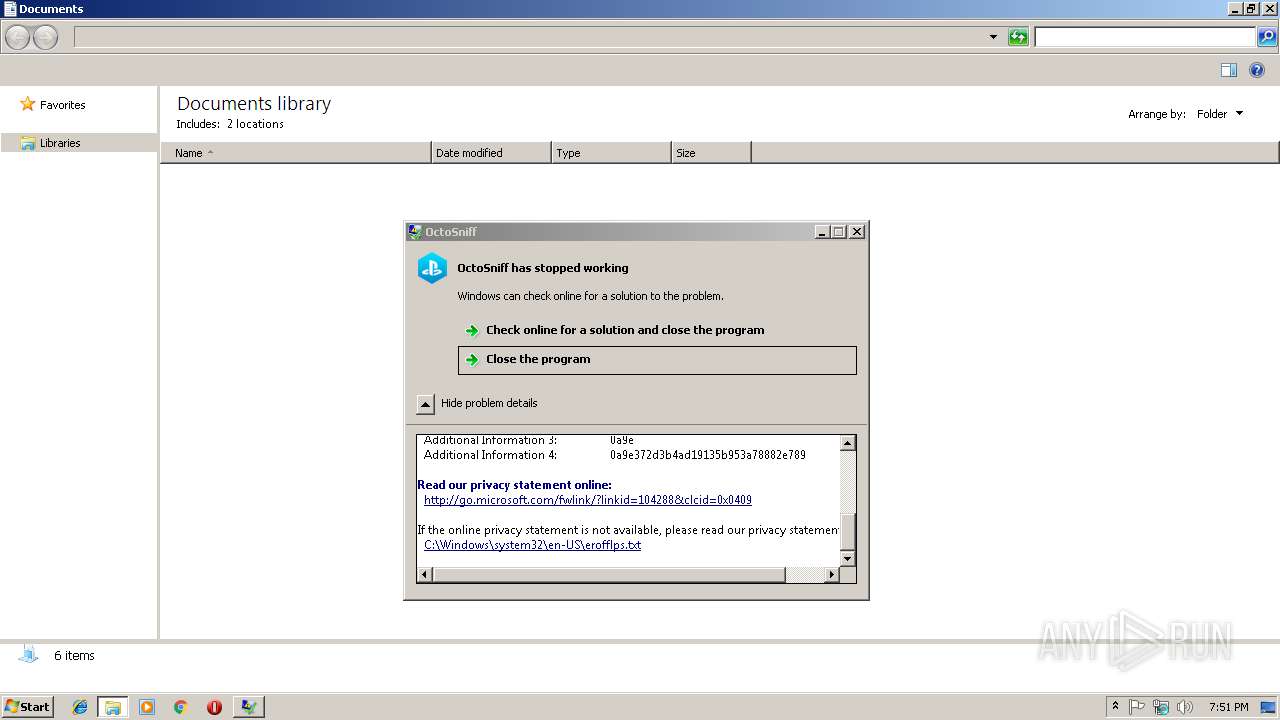Screen dimensions: 1280x720
Task: Launch Windows Media Player from taskbar
Action: click(147, 707)
